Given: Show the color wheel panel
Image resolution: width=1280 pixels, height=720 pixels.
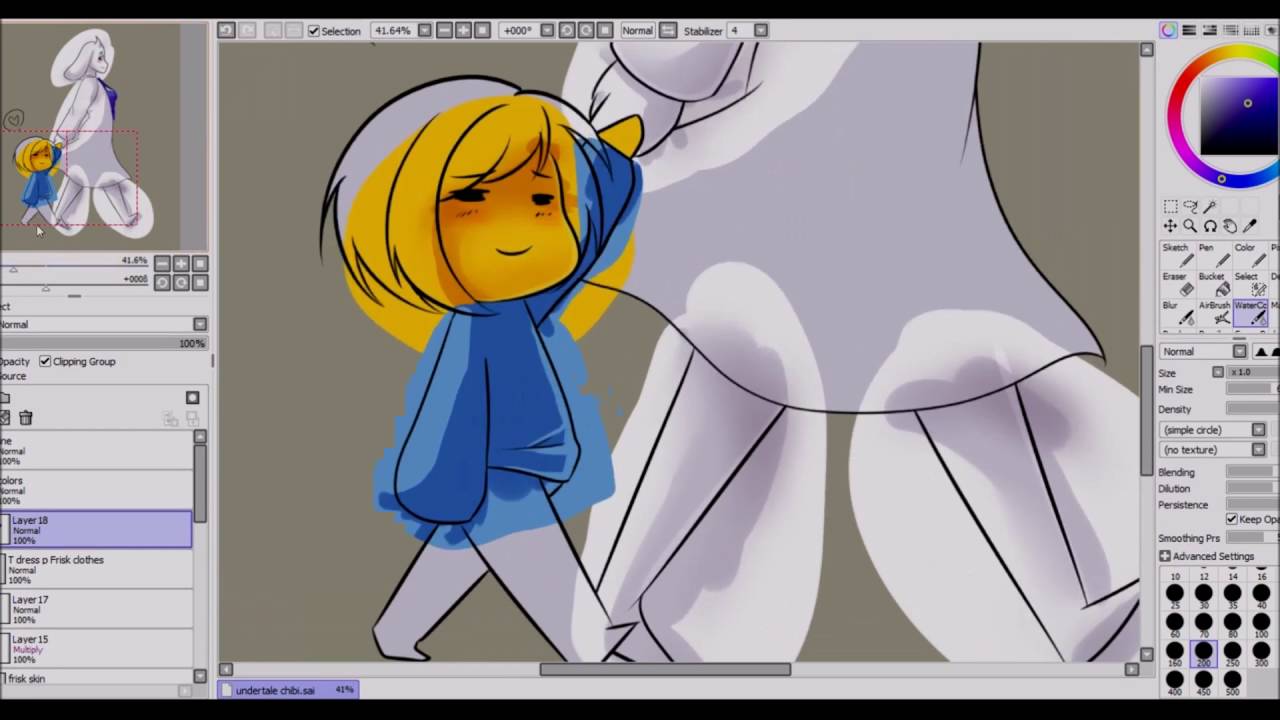Looking at the screenshot, I should coord(1168,31).
